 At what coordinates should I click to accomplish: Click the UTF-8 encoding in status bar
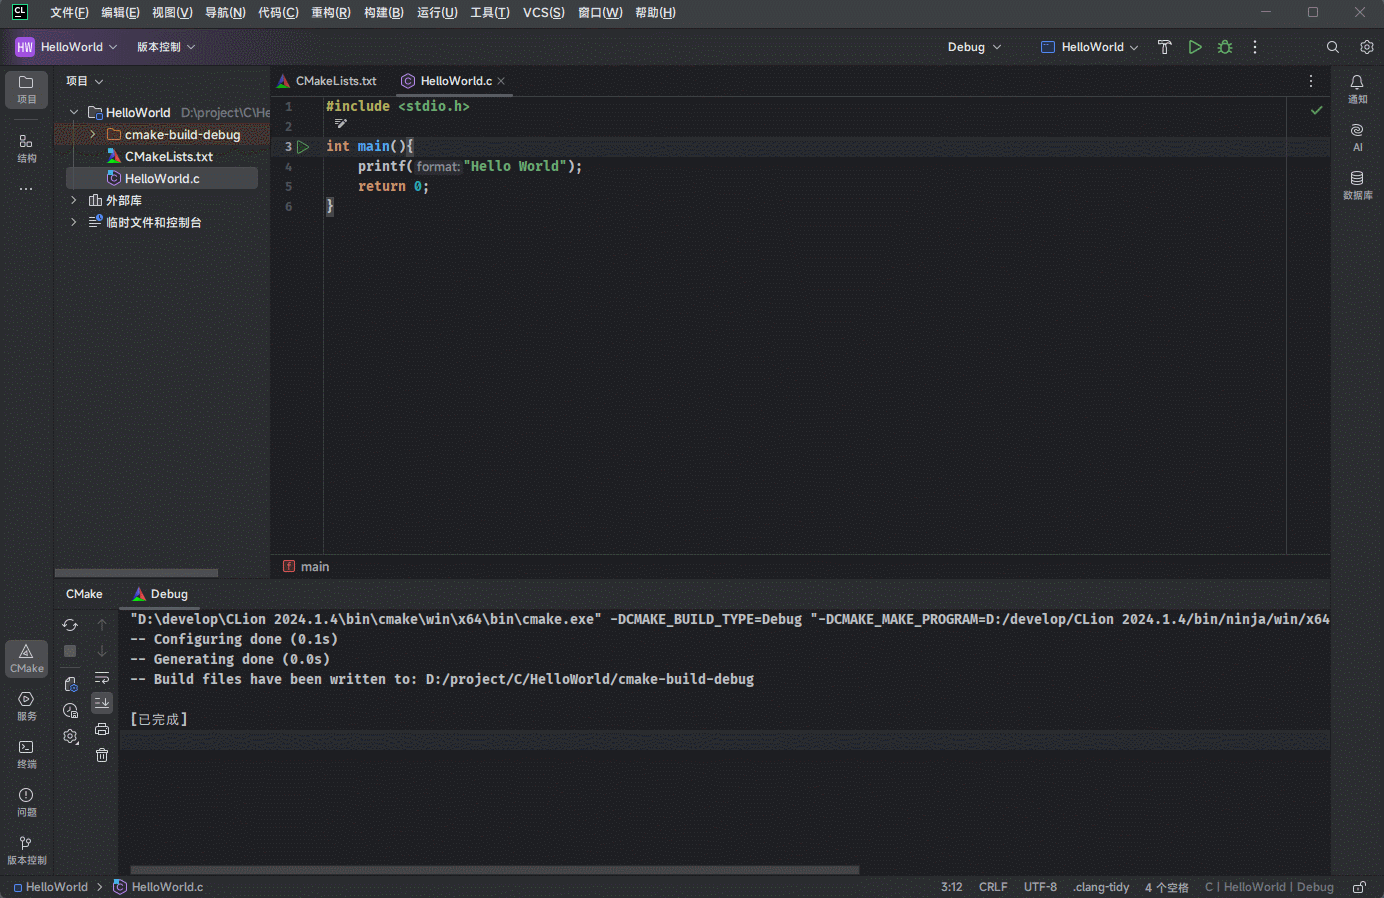[1040, 887]
